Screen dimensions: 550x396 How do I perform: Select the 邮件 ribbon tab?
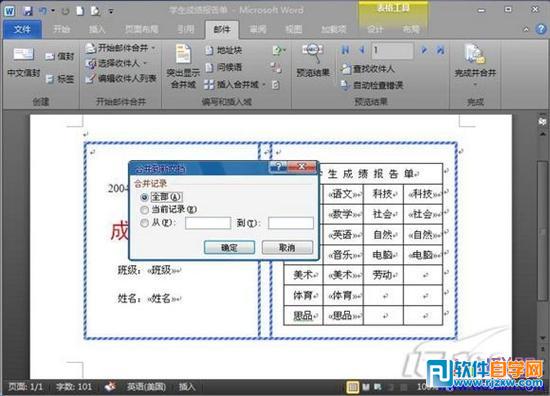point(222,29)
